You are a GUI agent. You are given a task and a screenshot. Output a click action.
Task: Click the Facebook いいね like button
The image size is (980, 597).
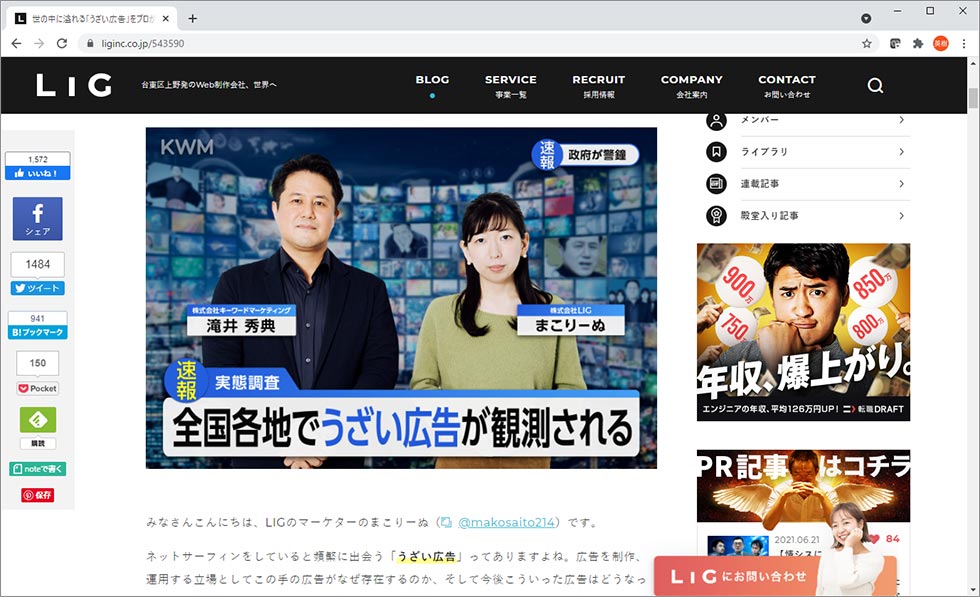[x=38, y=173]
